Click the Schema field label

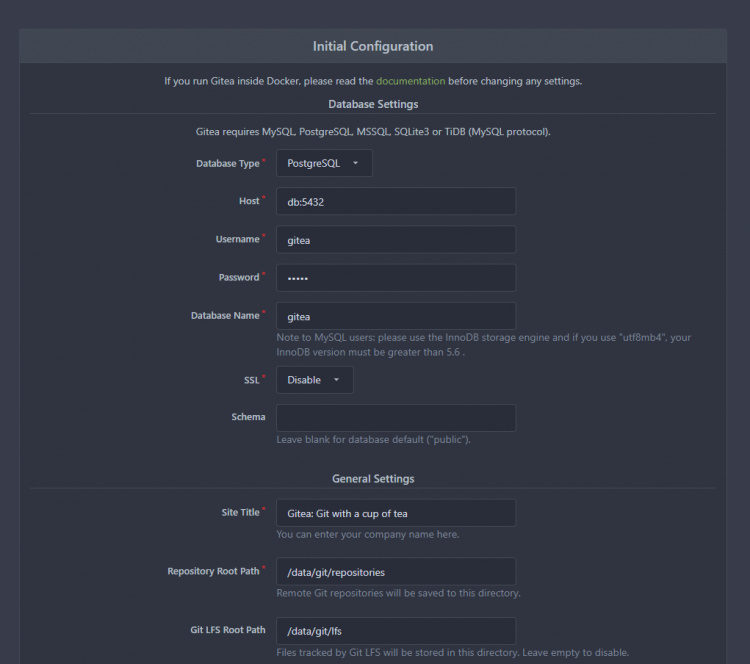[x=248, y=417]
